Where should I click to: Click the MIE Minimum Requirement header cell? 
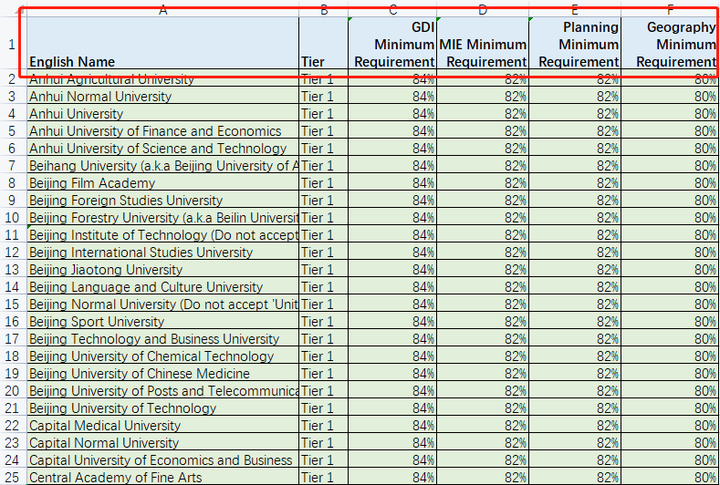pyautogui.click(x=483, y=44)
